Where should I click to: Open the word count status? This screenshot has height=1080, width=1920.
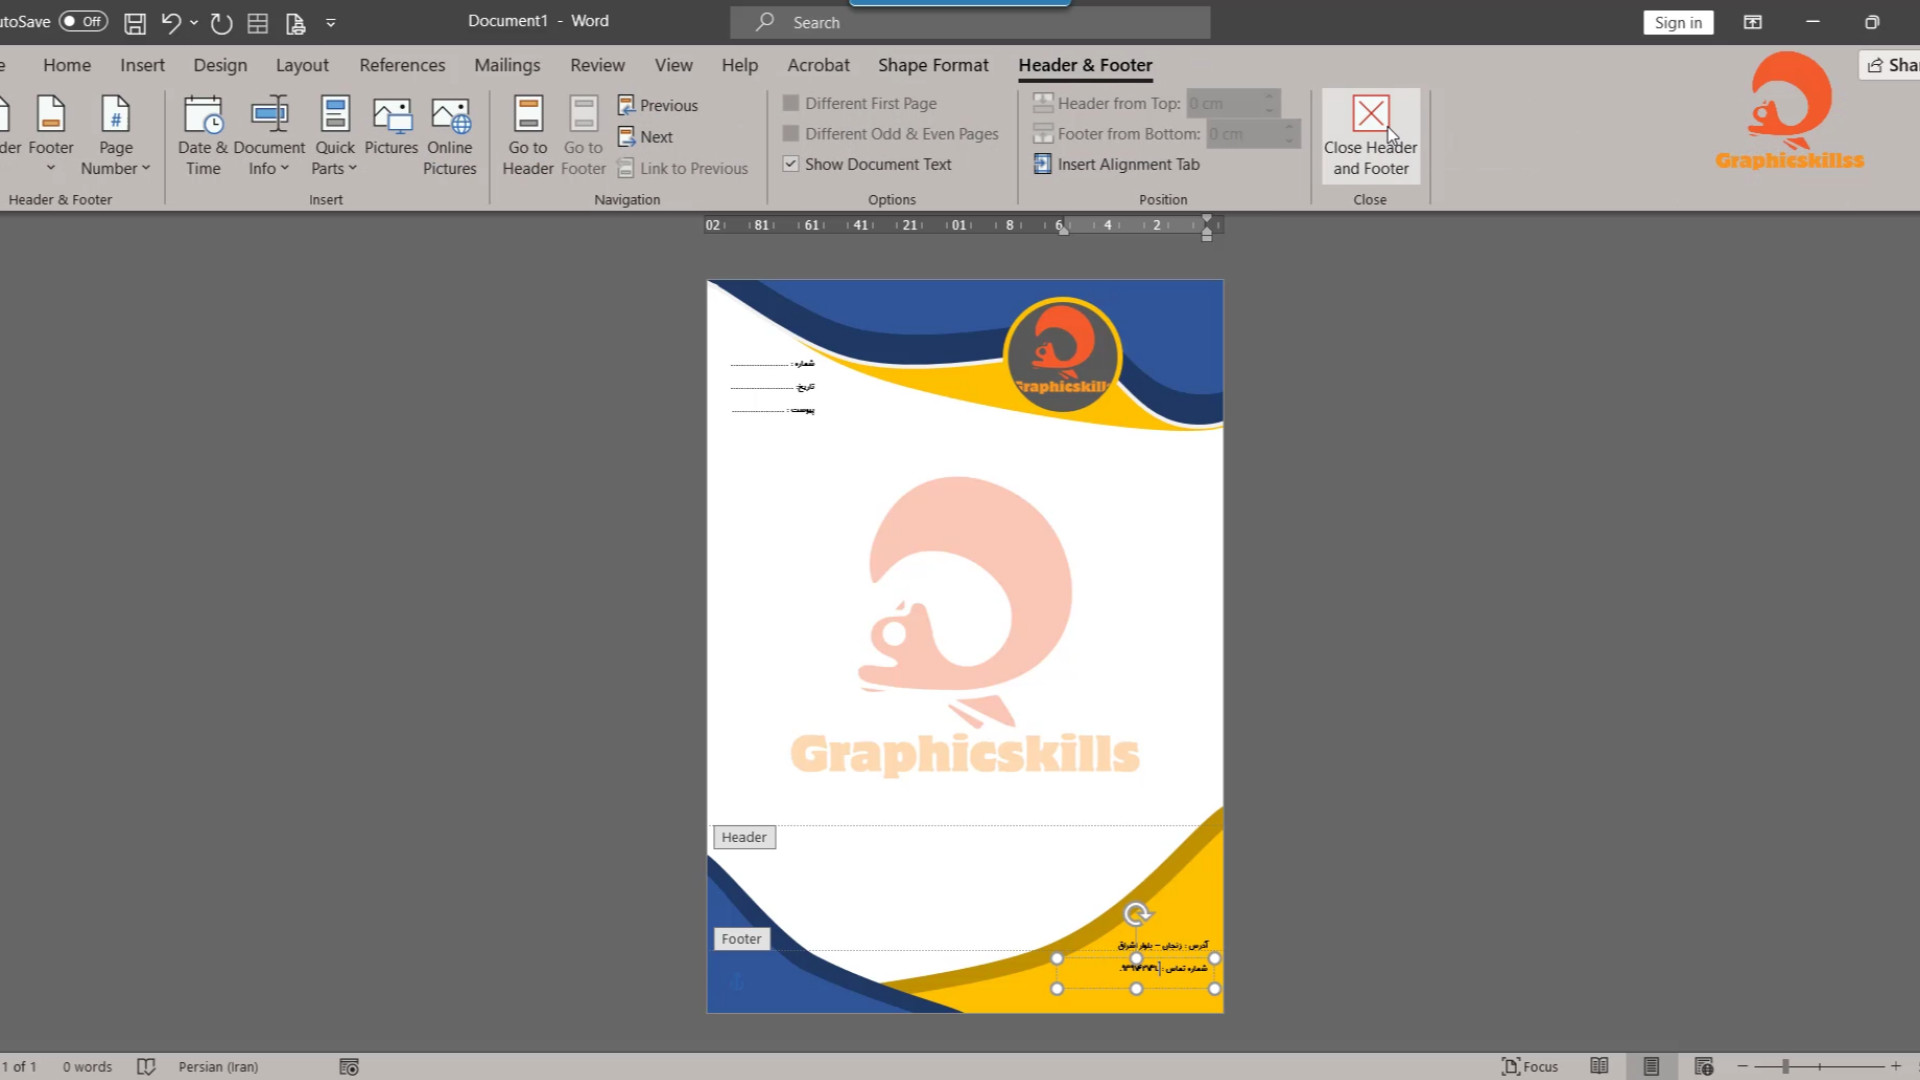click(x=87, y=1067)
